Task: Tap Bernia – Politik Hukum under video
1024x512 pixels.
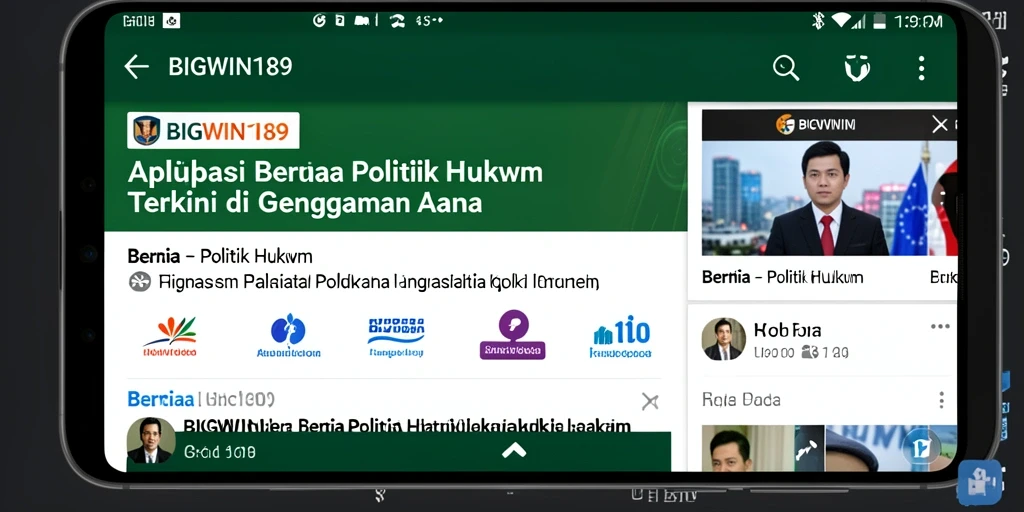Action: (x=782, y=277)
